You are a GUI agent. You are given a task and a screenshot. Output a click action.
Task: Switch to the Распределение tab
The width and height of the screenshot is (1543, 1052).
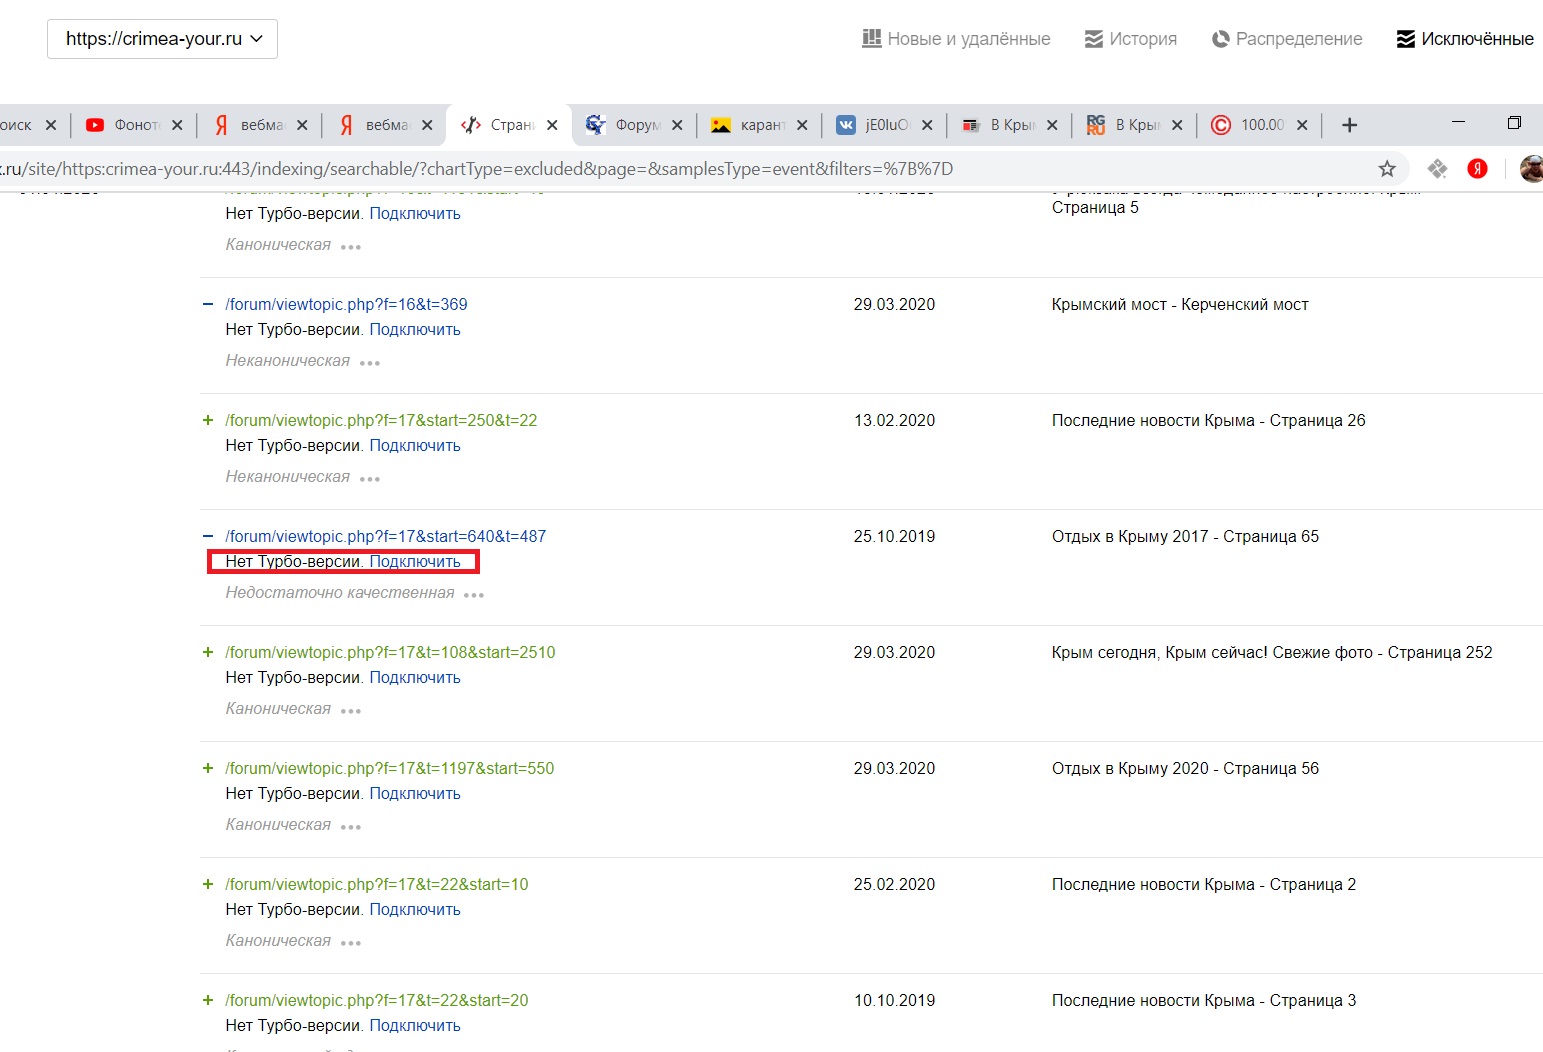(1287, 39)
